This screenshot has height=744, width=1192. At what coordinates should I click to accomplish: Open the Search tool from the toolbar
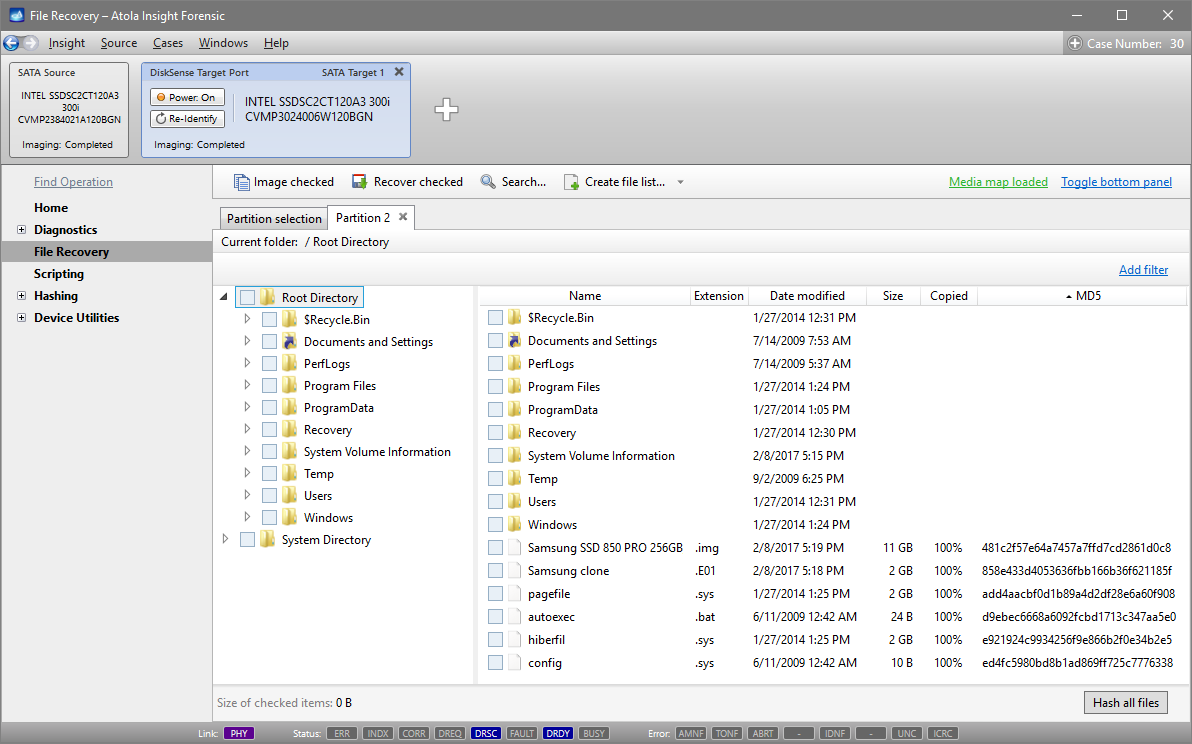[x=488, y=181]
